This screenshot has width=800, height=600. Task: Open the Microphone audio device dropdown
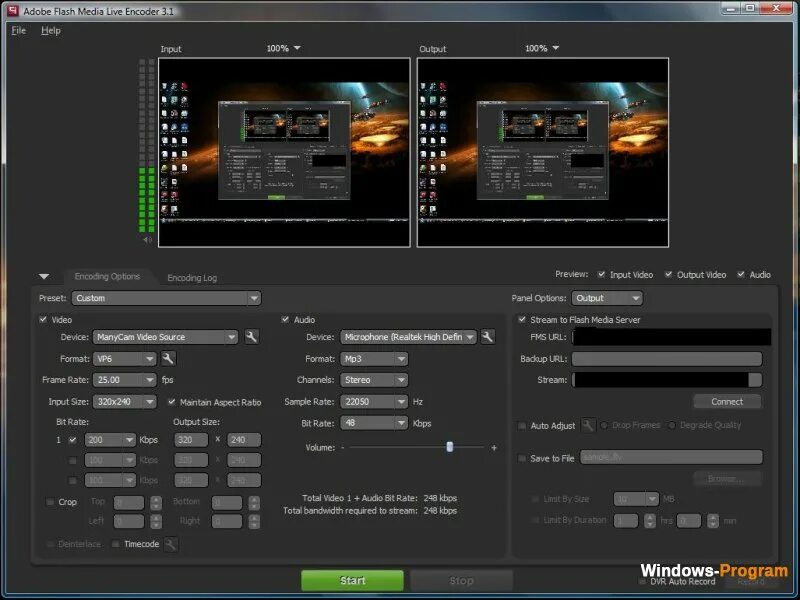pyautogui.click(x=409, y=337)
